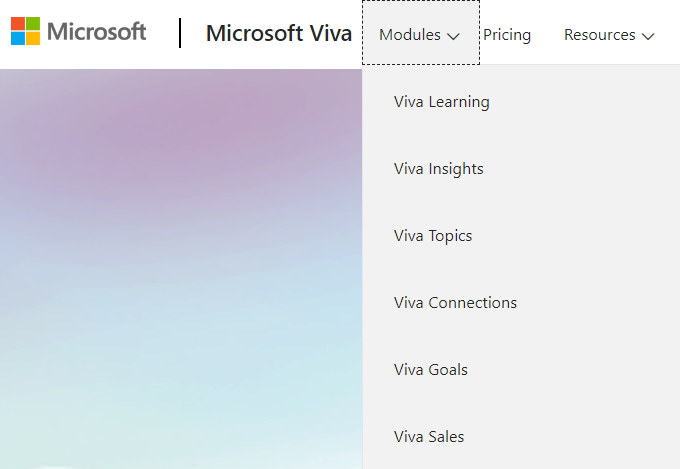This screenshot has height=469, width=680.
Task: Open Viva Sales module page
Action: coord(429,437)
